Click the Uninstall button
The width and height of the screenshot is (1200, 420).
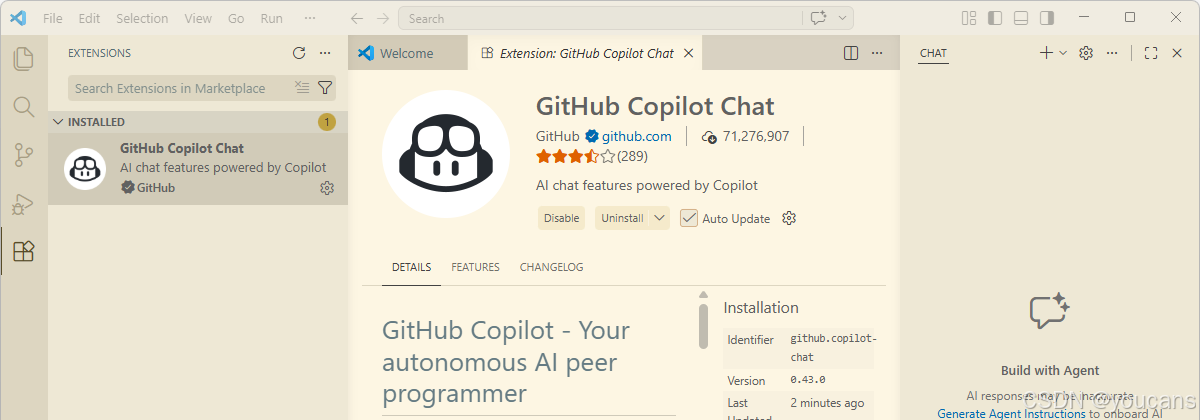(x=622, y=218)
